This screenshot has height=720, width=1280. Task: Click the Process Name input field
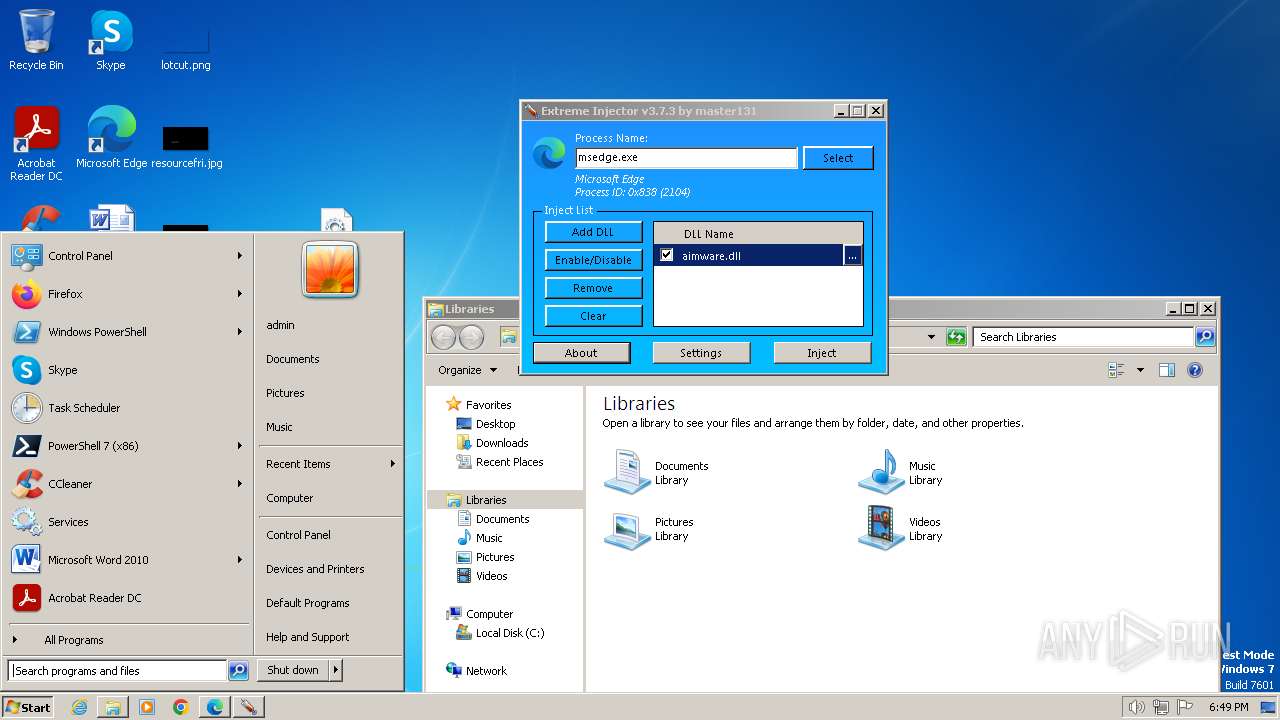click(x=686, y=158)
